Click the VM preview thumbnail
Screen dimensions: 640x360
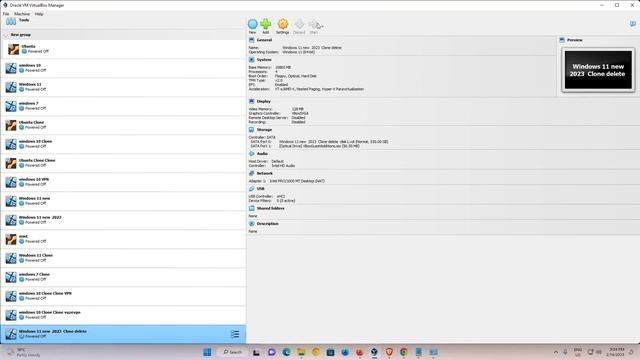(598, 70)
